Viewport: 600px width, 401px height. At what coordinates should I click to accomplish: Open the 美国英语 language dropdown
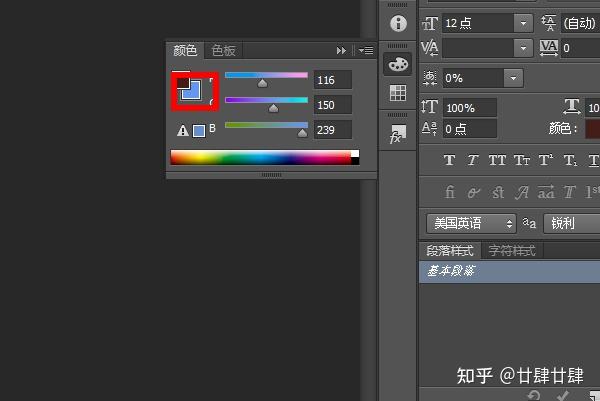click(x=471, y=223)
